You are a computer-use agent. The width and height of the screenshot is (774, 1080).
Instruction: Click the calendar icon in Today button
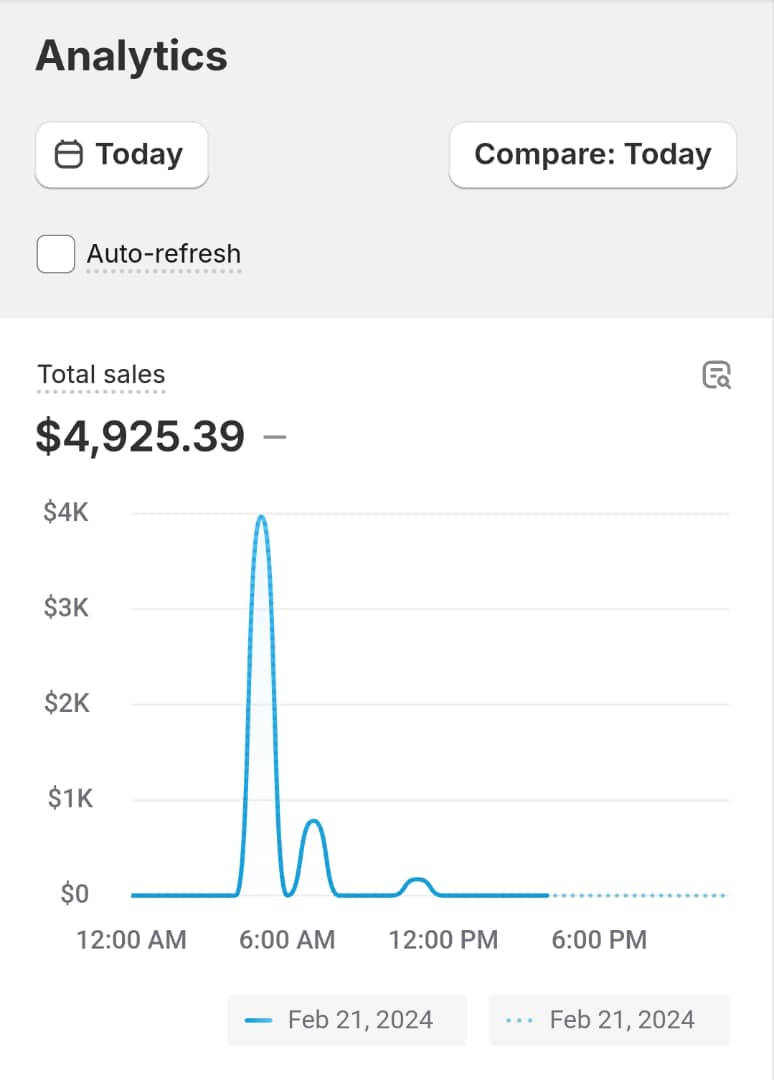68,155
